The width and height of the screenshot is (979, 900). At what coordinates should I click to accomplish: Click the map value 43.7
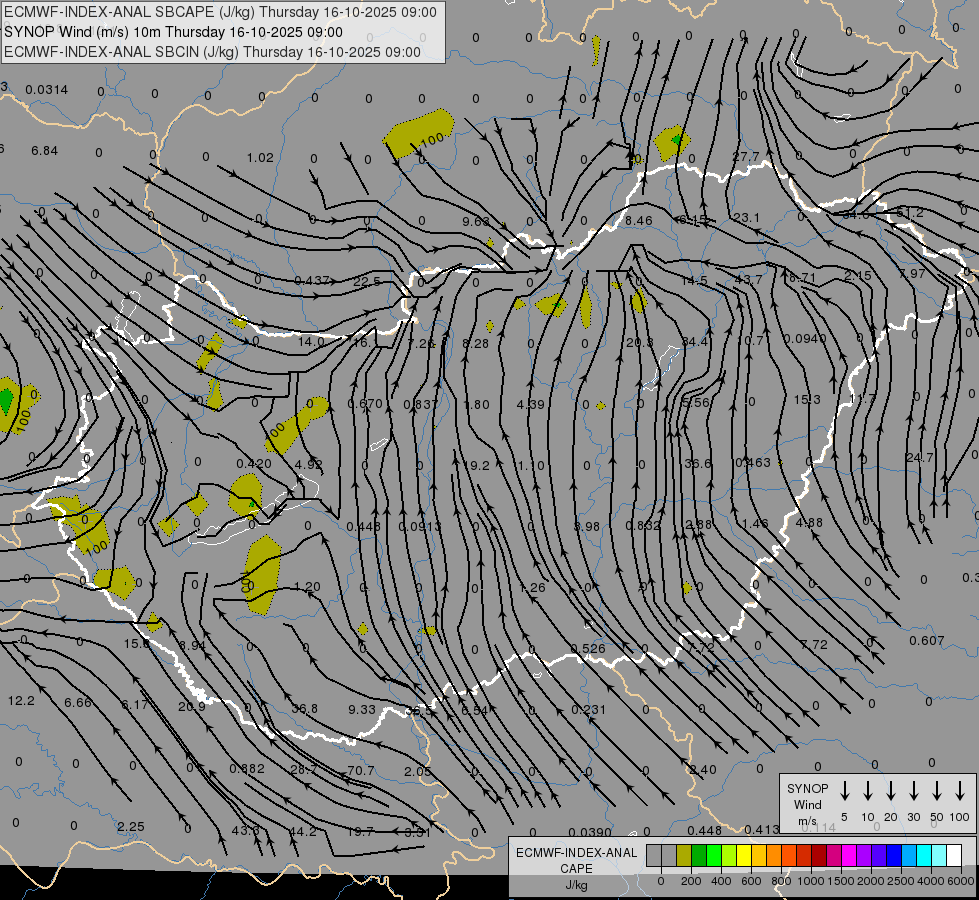pos(748,279)
